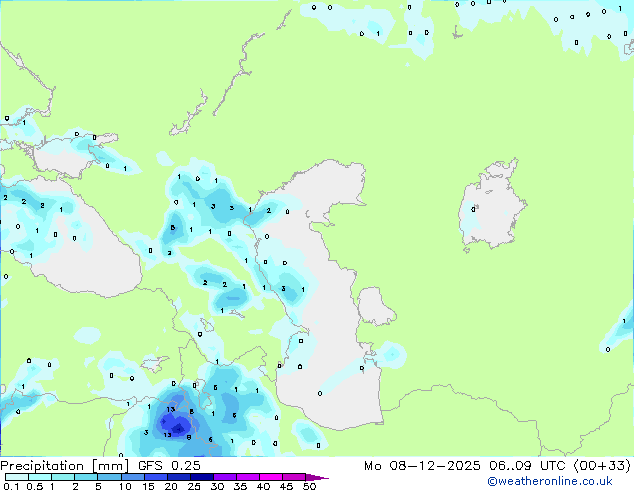Viewport: 634px width, 490px height.
Task: Click the 'Mo 08-12-2025' date text
Action: (x=422, y=466)
